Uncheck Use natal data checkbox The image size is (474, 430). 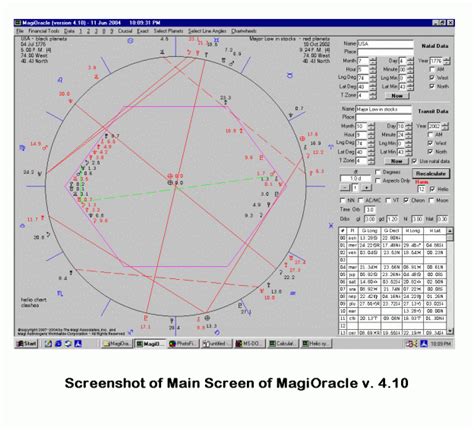[x=414, y=161]
